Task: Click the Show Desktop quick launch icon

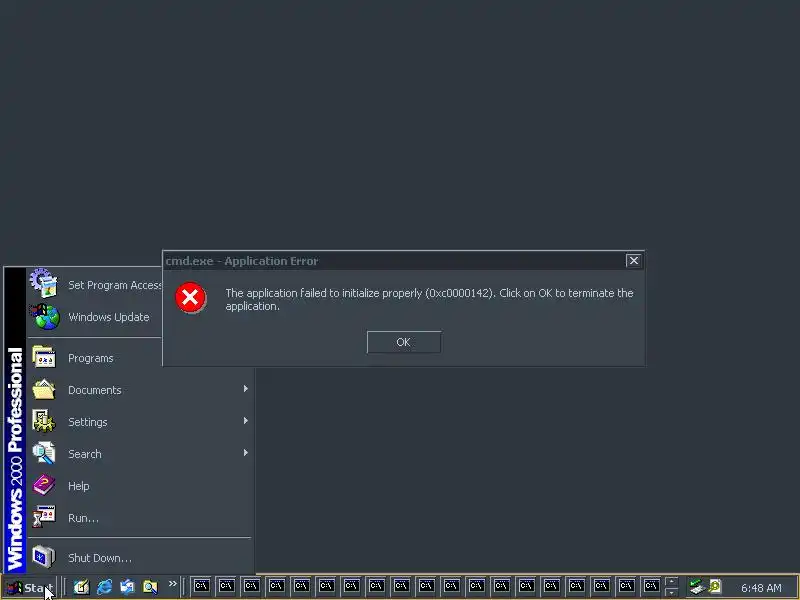Action: 81,587
